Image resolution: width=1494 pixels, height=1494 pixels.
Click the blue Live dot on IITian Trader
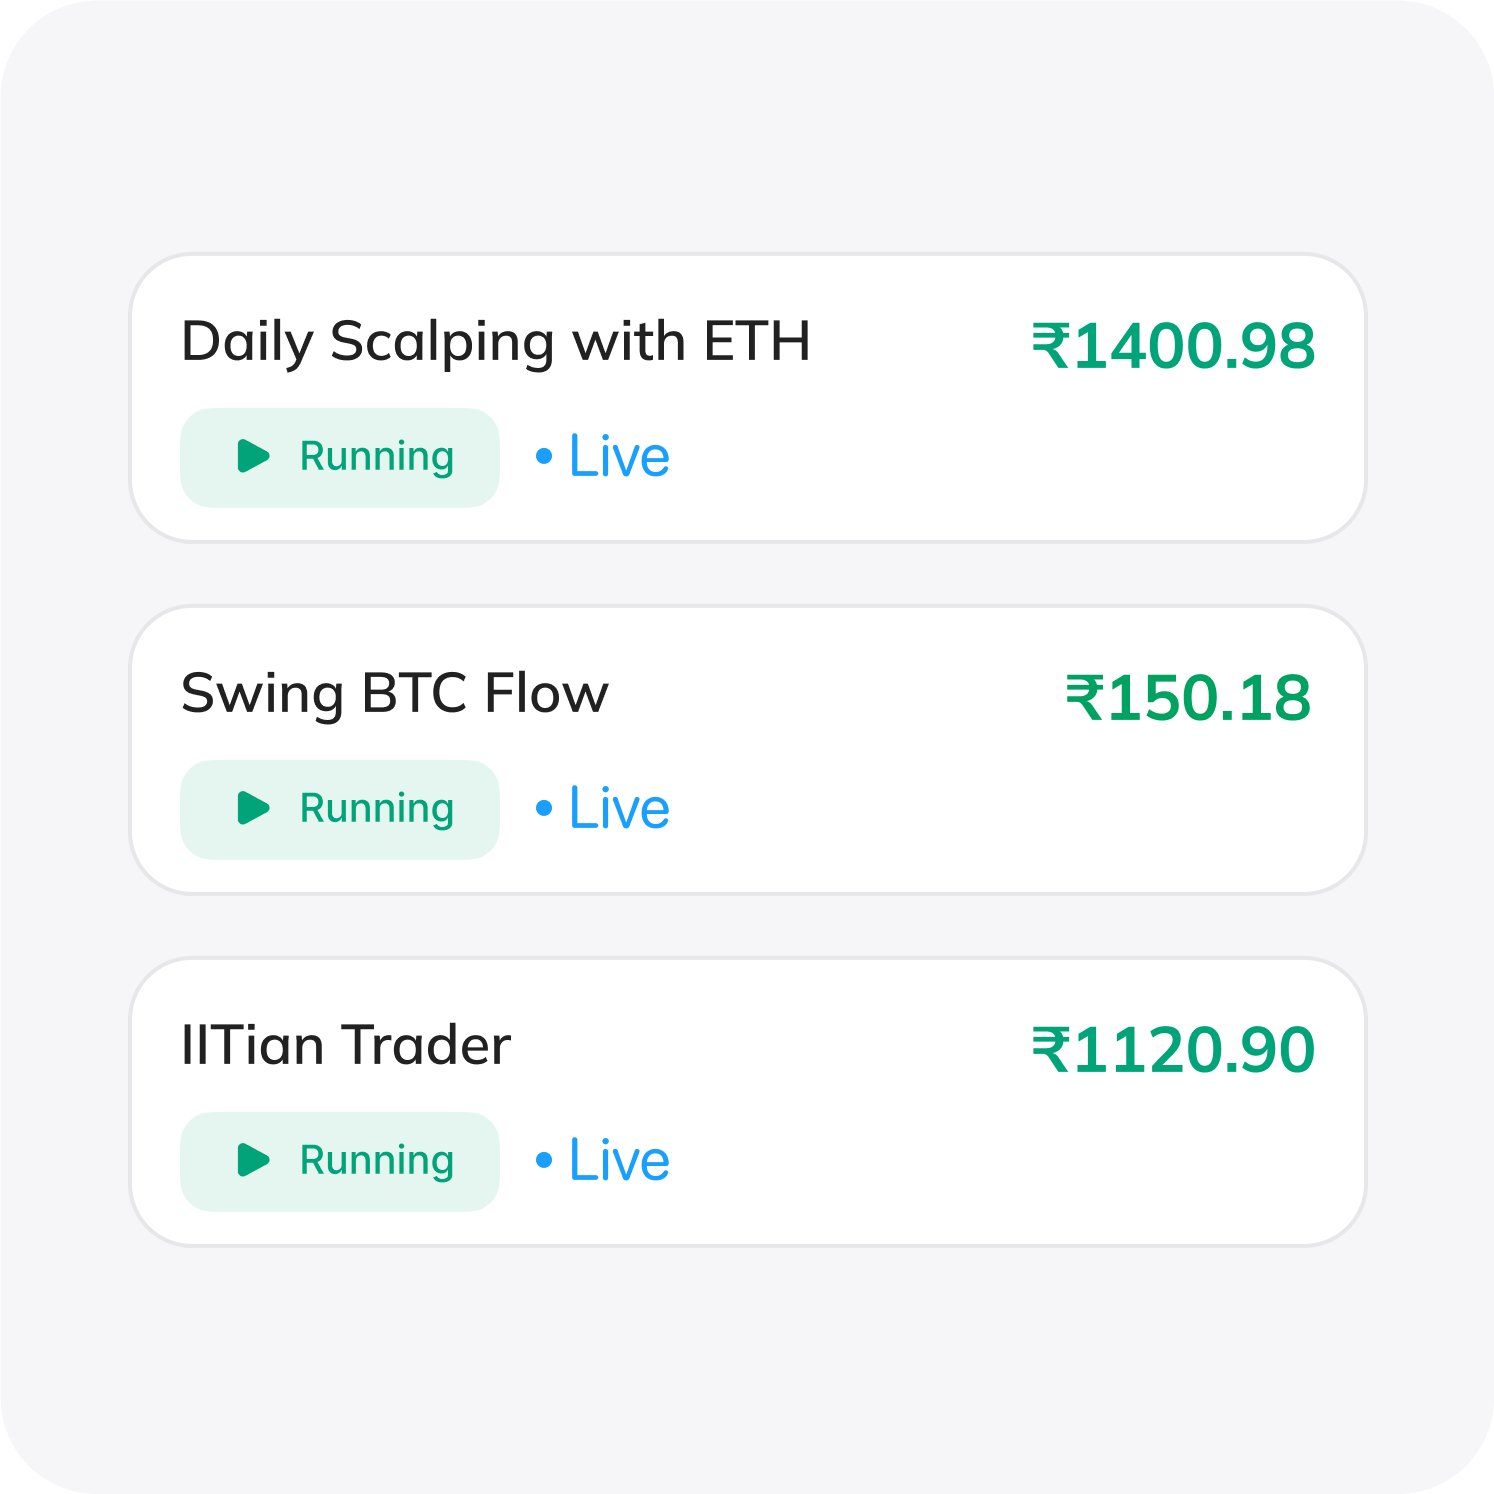click(542, 1159)
